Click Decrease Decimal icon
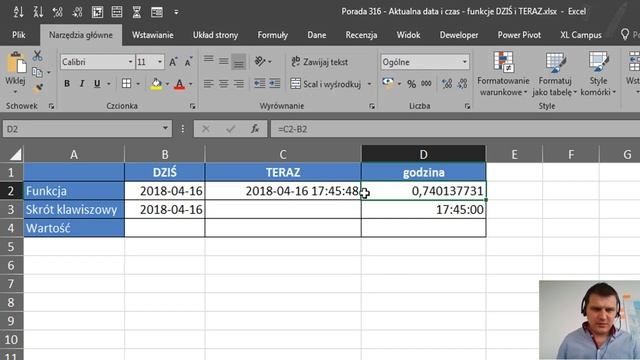The height and width of the screenshot is (360, 640). tap(462, 84)
